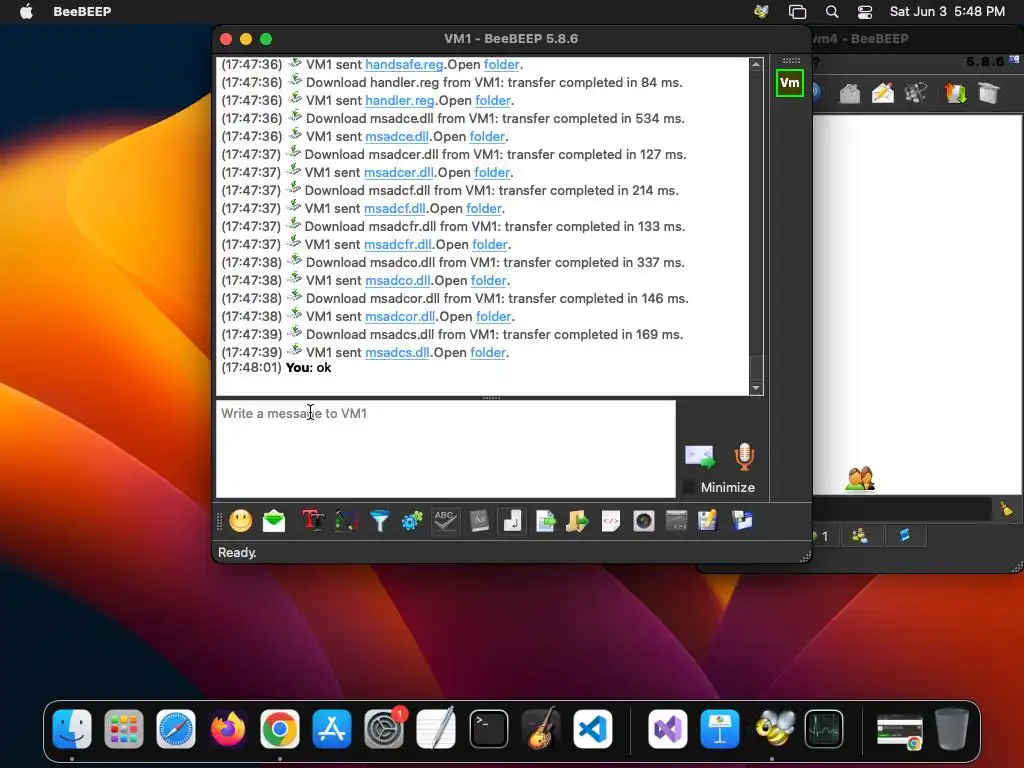Click the up/down arrows file transfer icon in vm4 window
Viewport: 1024px width, 768px height.
point(955,93)
